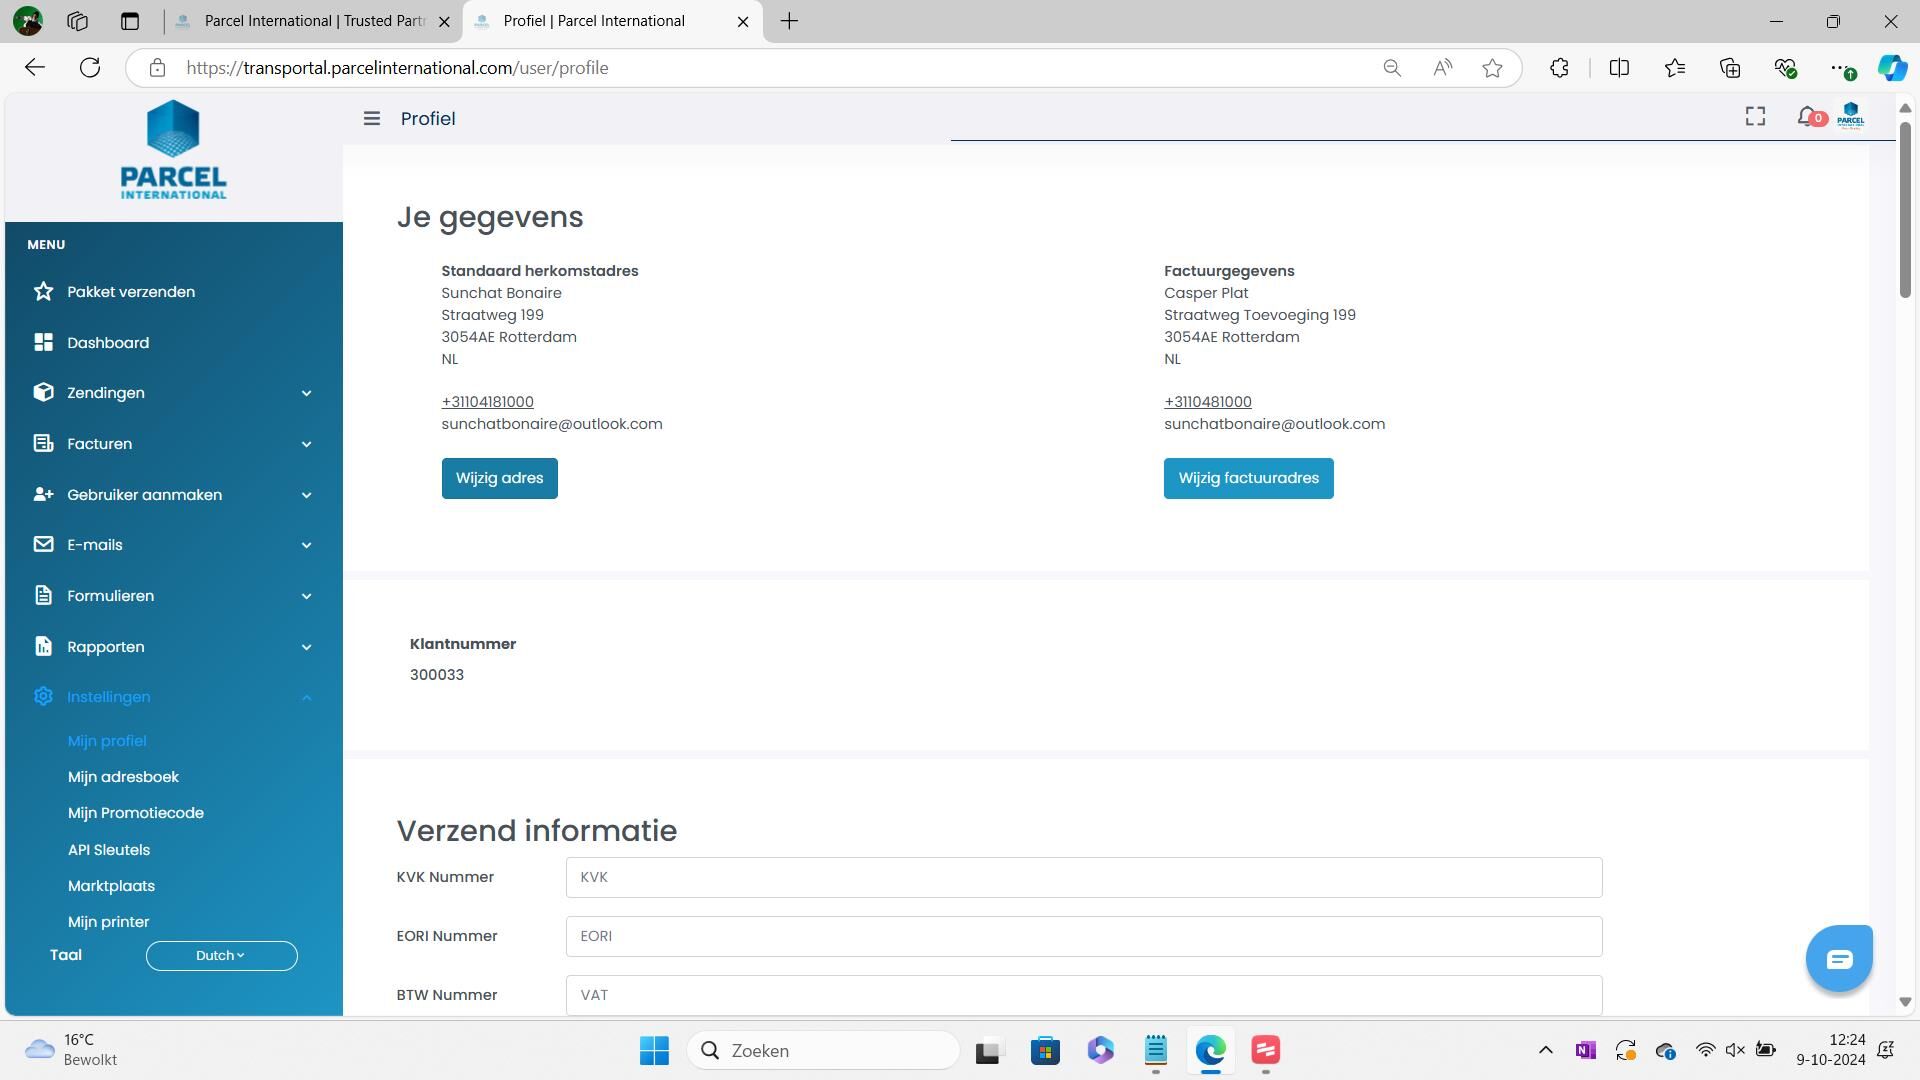The height and width of the screenshot is (1080, 1920).
Task: Expand the Zendingen submenu chevron
Action: tap(306, 393)
